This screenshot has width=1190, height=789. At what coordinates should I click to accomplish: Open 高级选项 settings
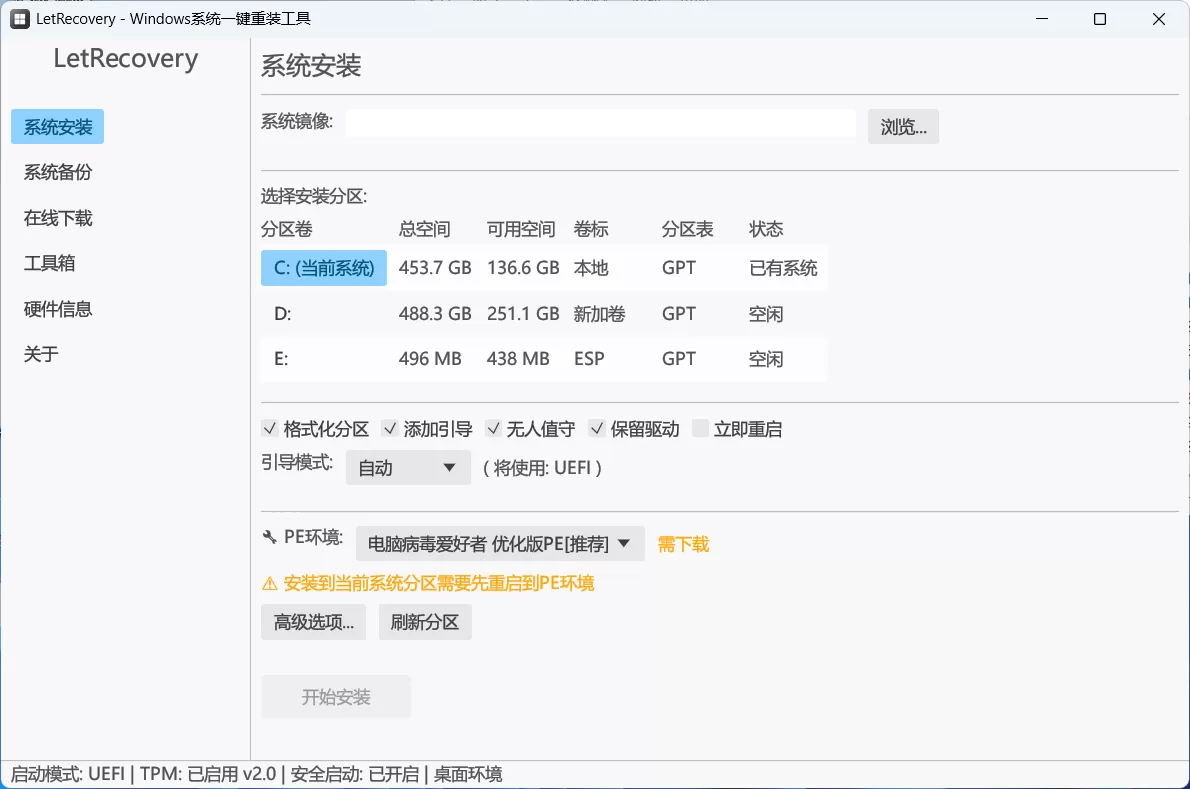[313, 621]
